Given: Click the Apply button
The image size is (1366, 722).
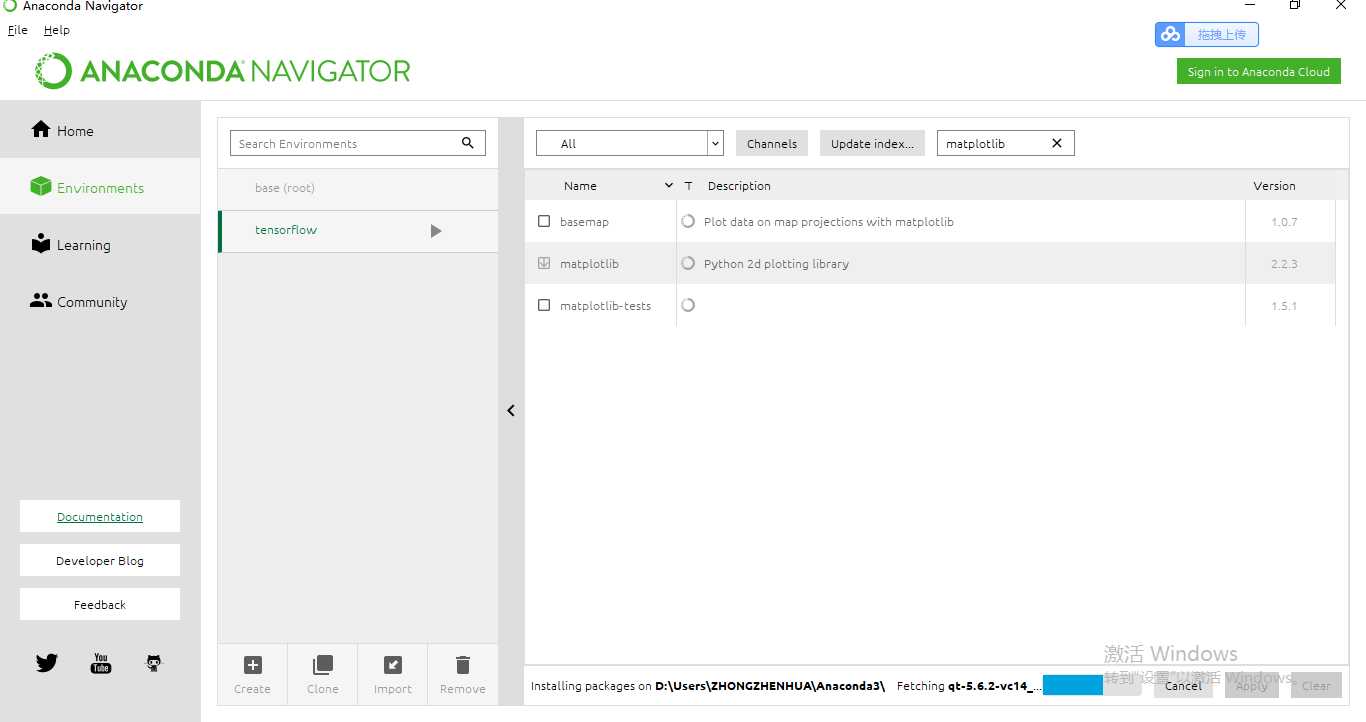Looking at the screenshot, I should tap(1251, 685).
